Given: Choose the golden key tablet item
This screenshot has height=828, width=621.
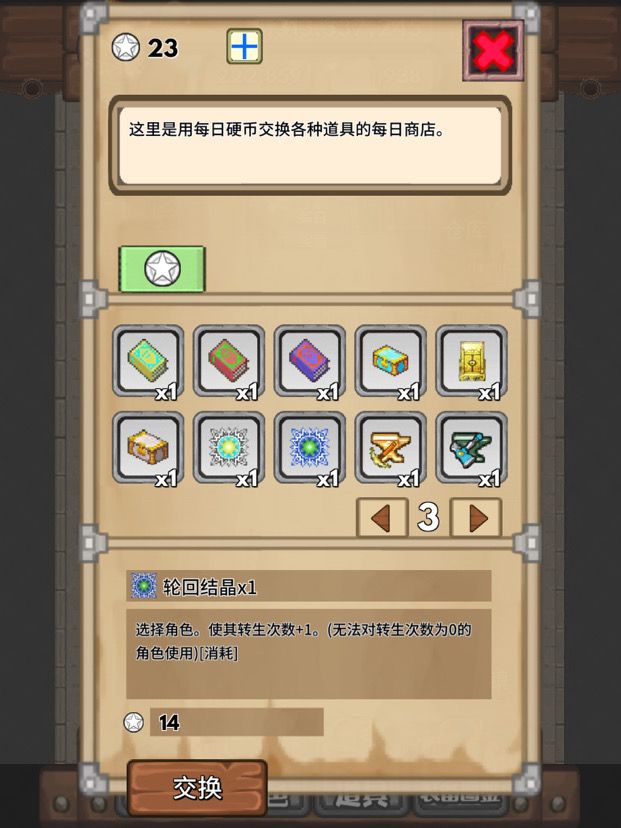Looking at the screenshot, I should (x=471, y=361).
